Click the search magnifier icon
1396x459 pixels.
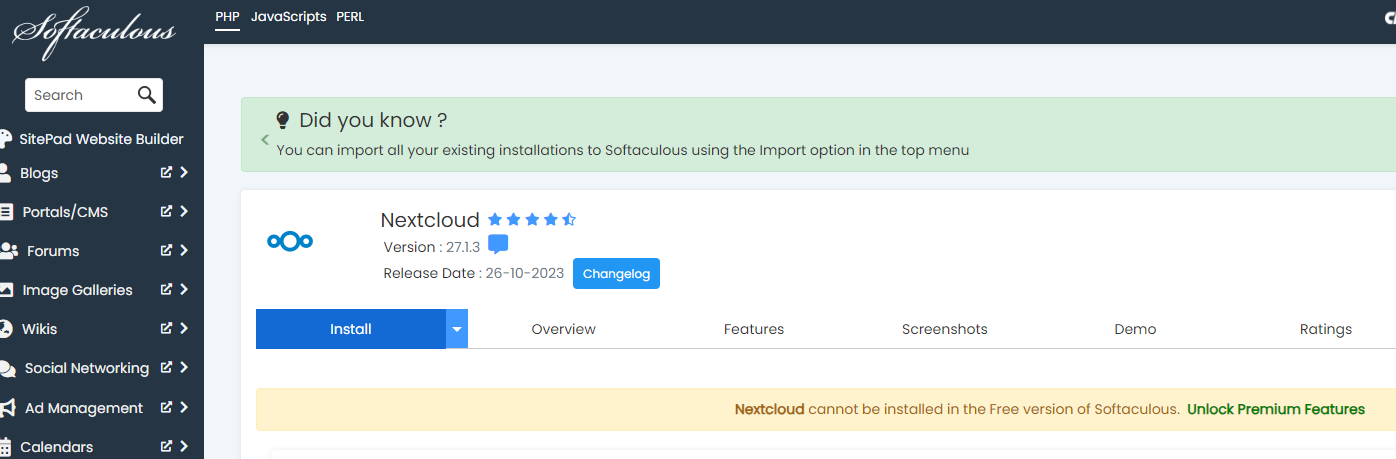[147, 95]
